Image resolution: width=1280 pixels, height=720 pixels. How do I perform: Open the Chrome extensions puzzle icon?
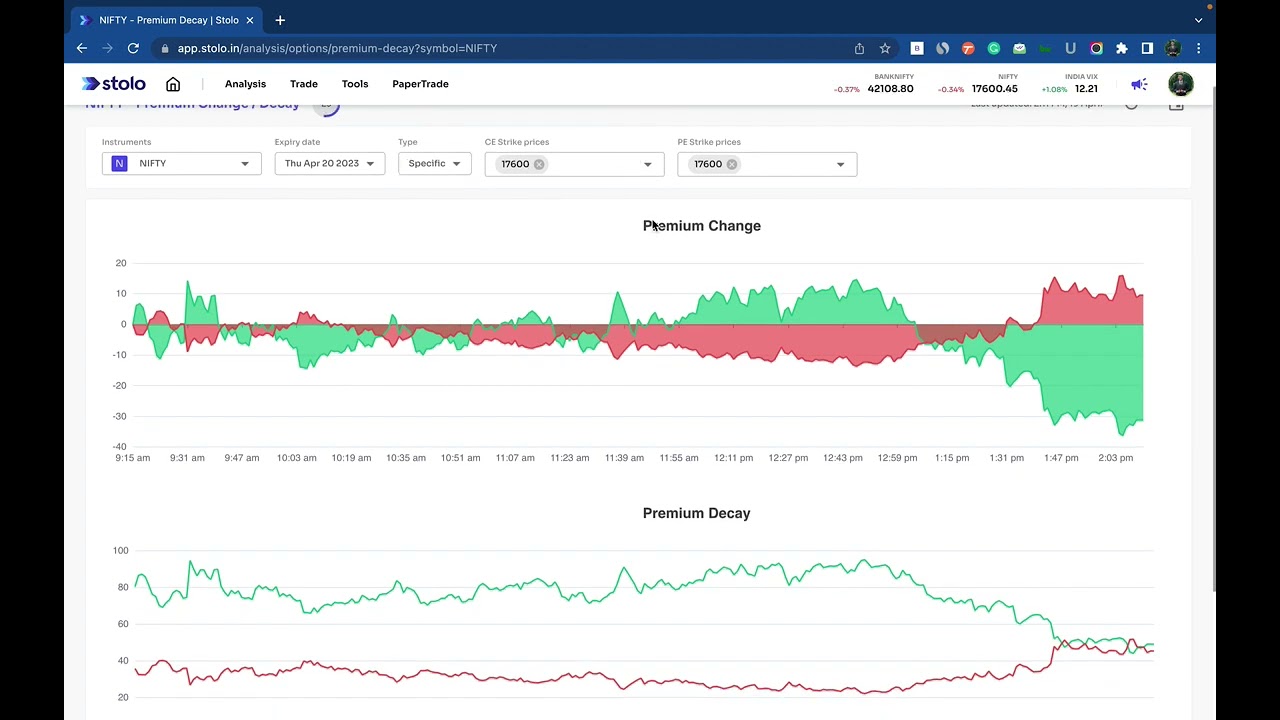point(1122,48)
